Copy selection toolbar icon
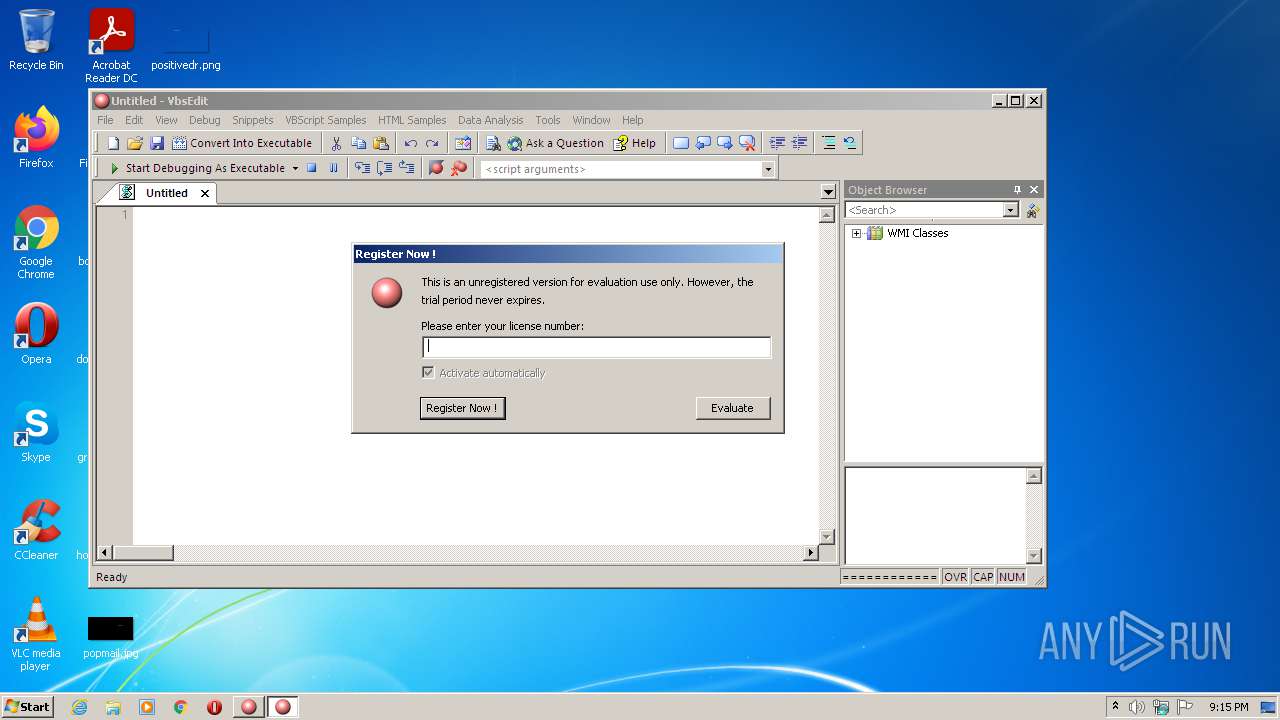The width and height of the screenshot is (1280, 720). pyautogui.click(x=358, y=143)
